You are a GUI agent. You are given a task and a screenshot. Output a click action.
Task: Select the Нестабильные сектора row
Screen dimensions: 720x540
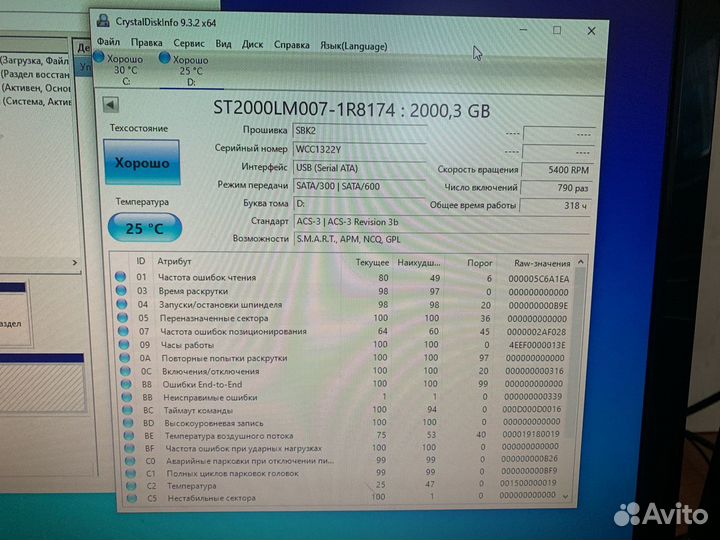coord(343,497)
